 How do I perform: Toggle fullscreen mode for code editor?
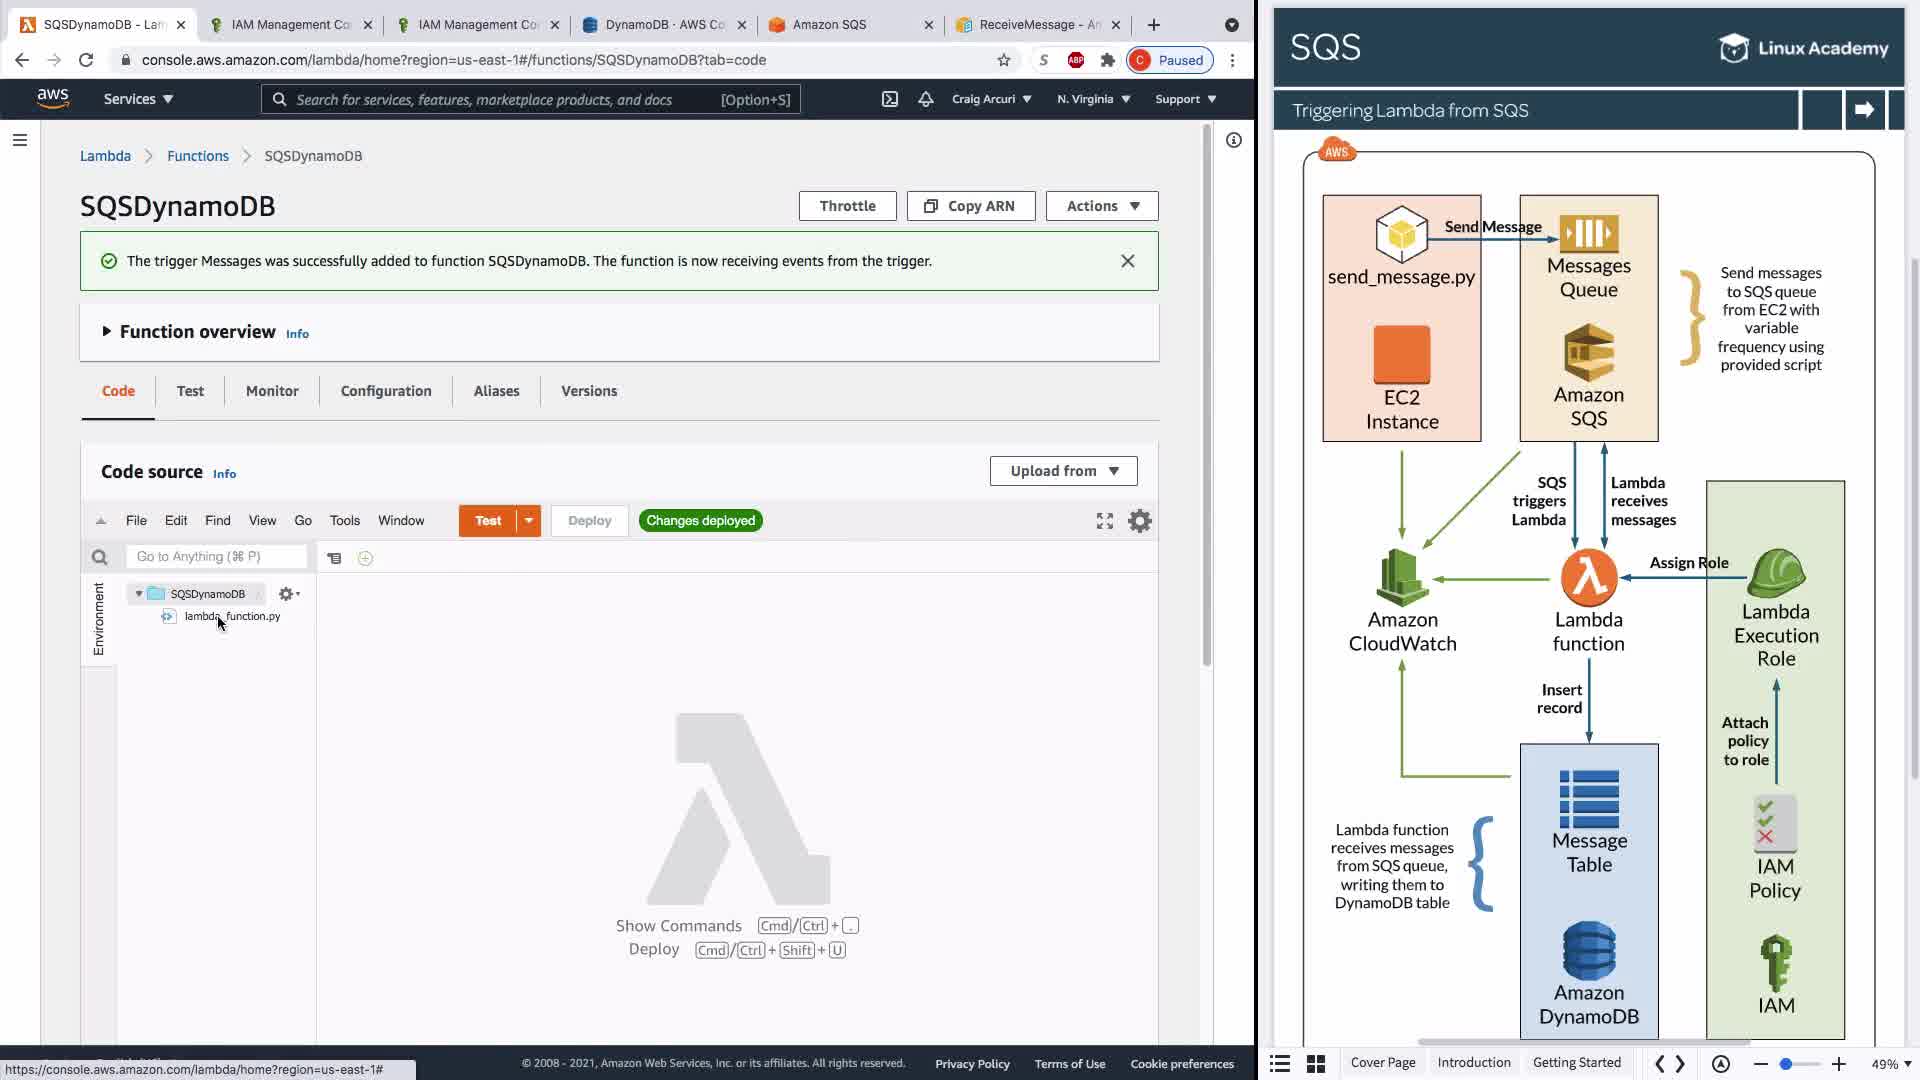point(1104,521)
